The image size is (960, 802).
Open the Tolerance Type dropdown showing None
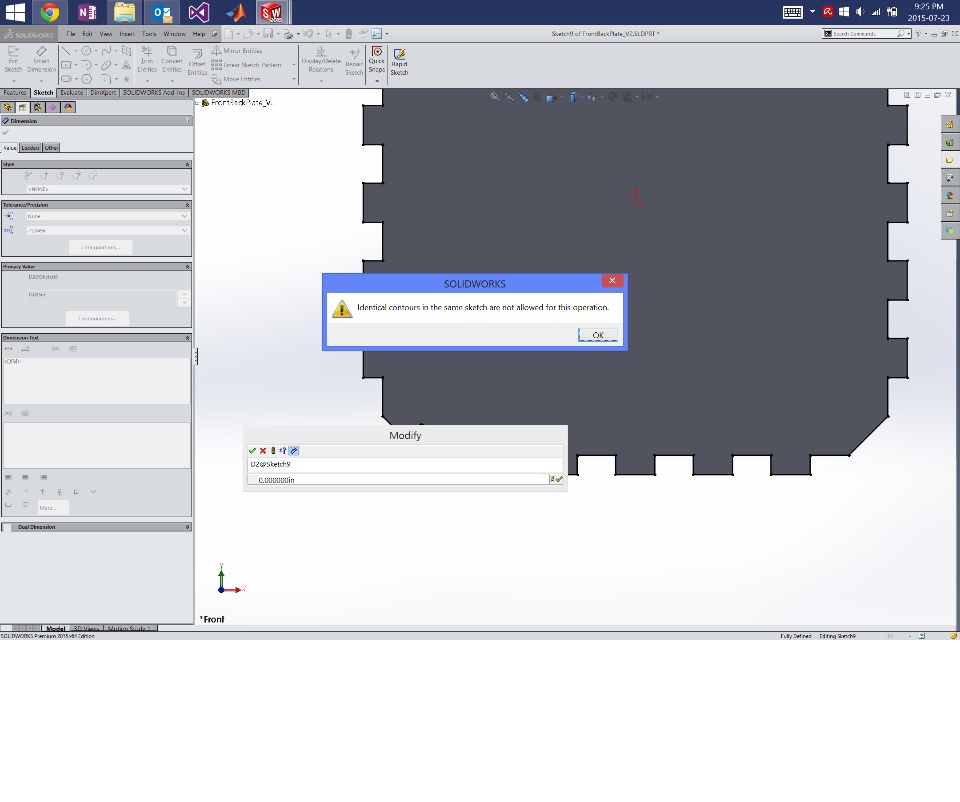tap(107, 216)
